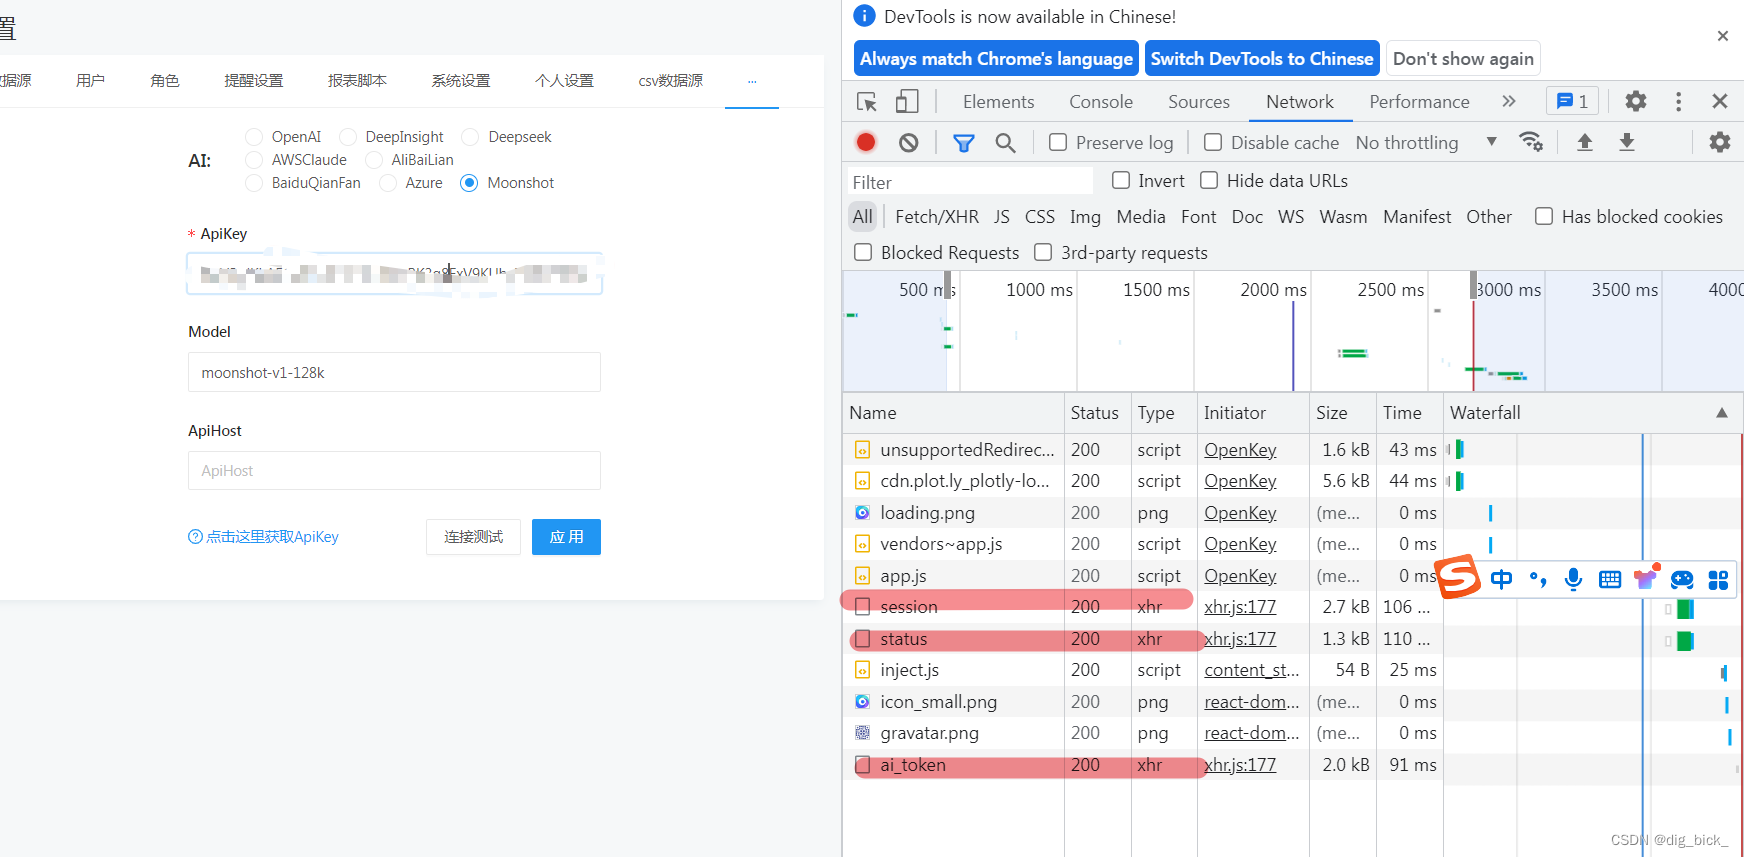Click Always match Chrome's language button
Viewport: 1744px width, 857px height.
[996, 58]
